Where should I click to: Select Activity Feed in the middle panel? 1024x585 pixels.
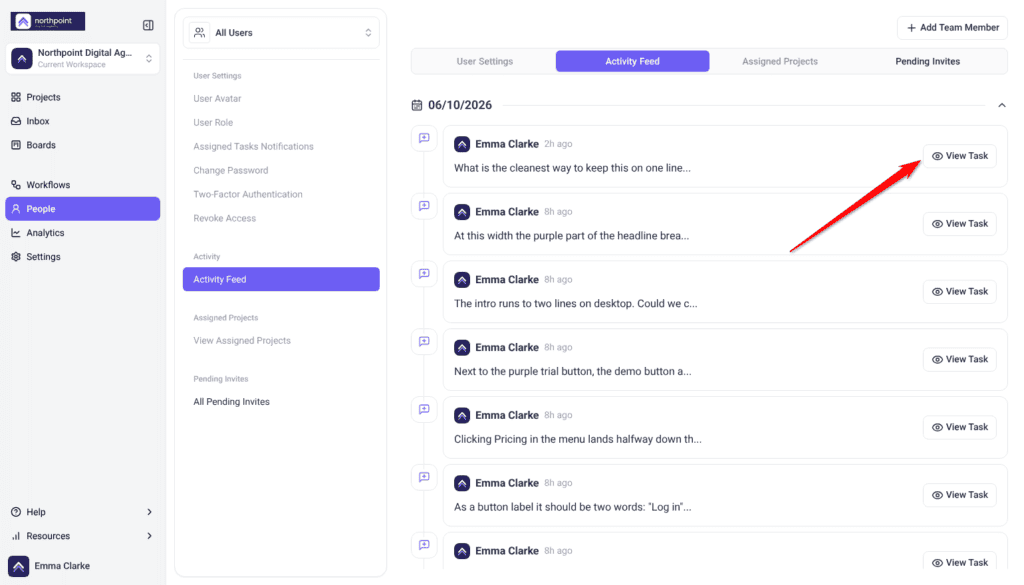(x=281, y=279)
